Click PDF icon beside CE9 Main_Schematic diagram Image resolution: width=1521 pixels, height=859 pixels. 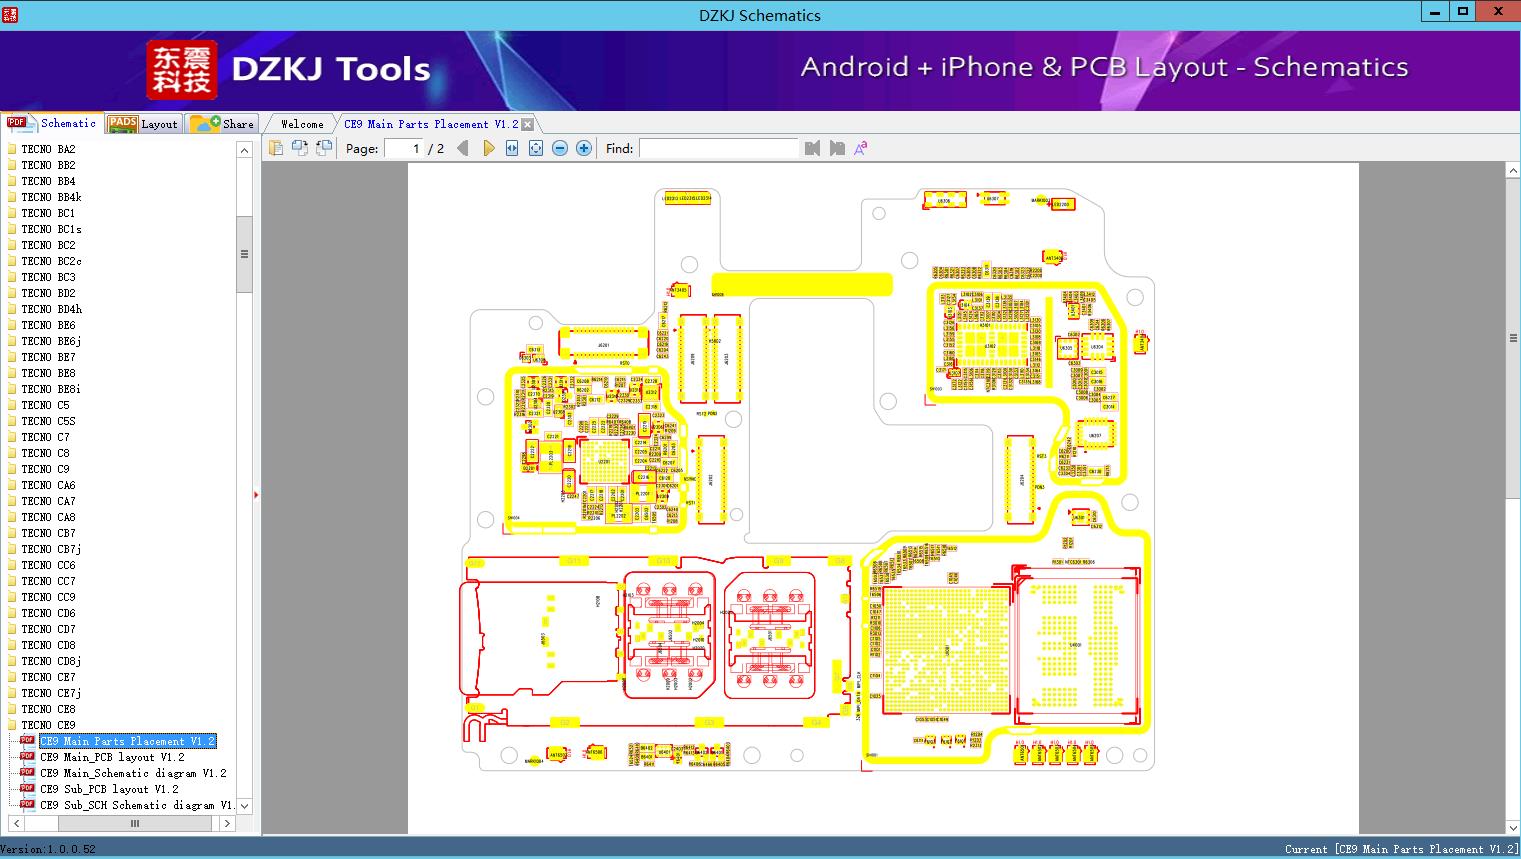27,773
